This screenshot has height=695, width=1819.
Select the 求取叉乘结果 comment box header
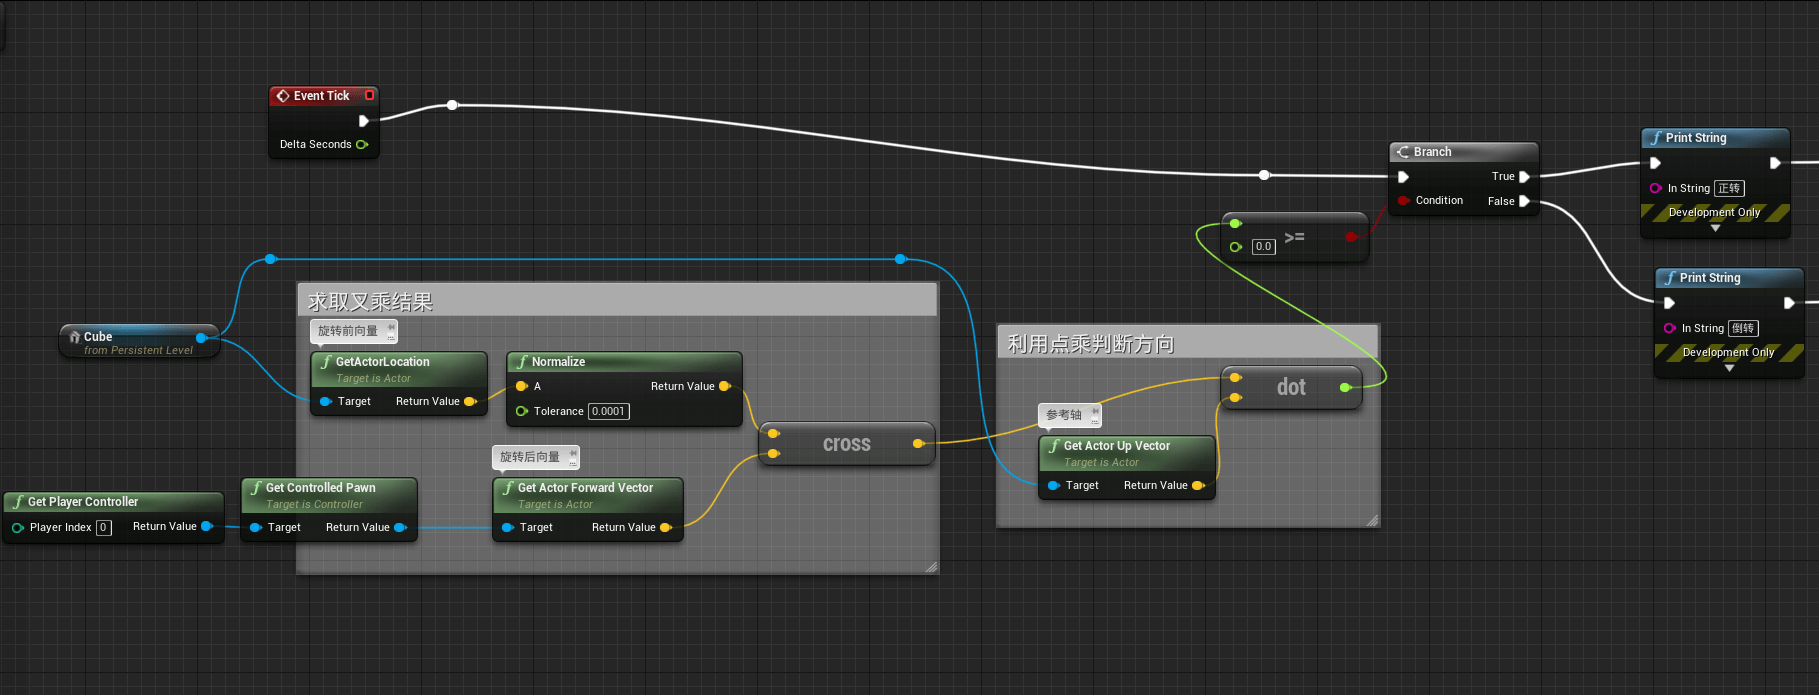617,301
